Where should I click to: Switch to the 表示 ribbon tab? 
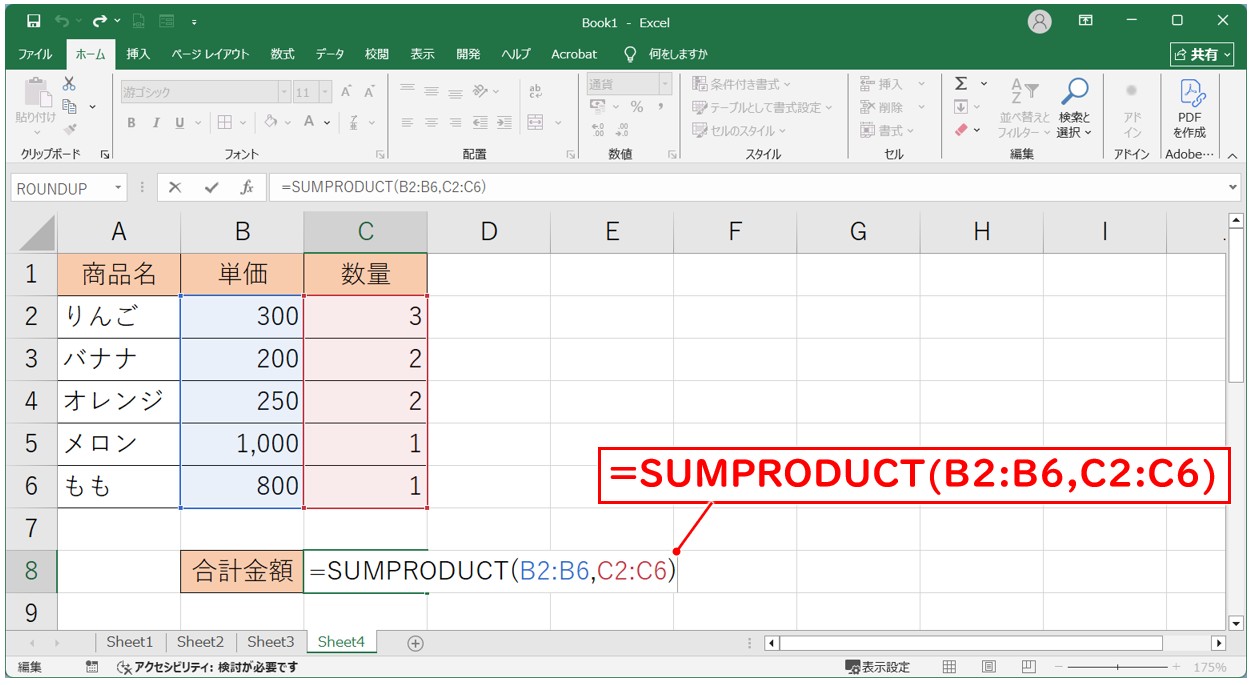pyautogui.click(x=422, y=54)
